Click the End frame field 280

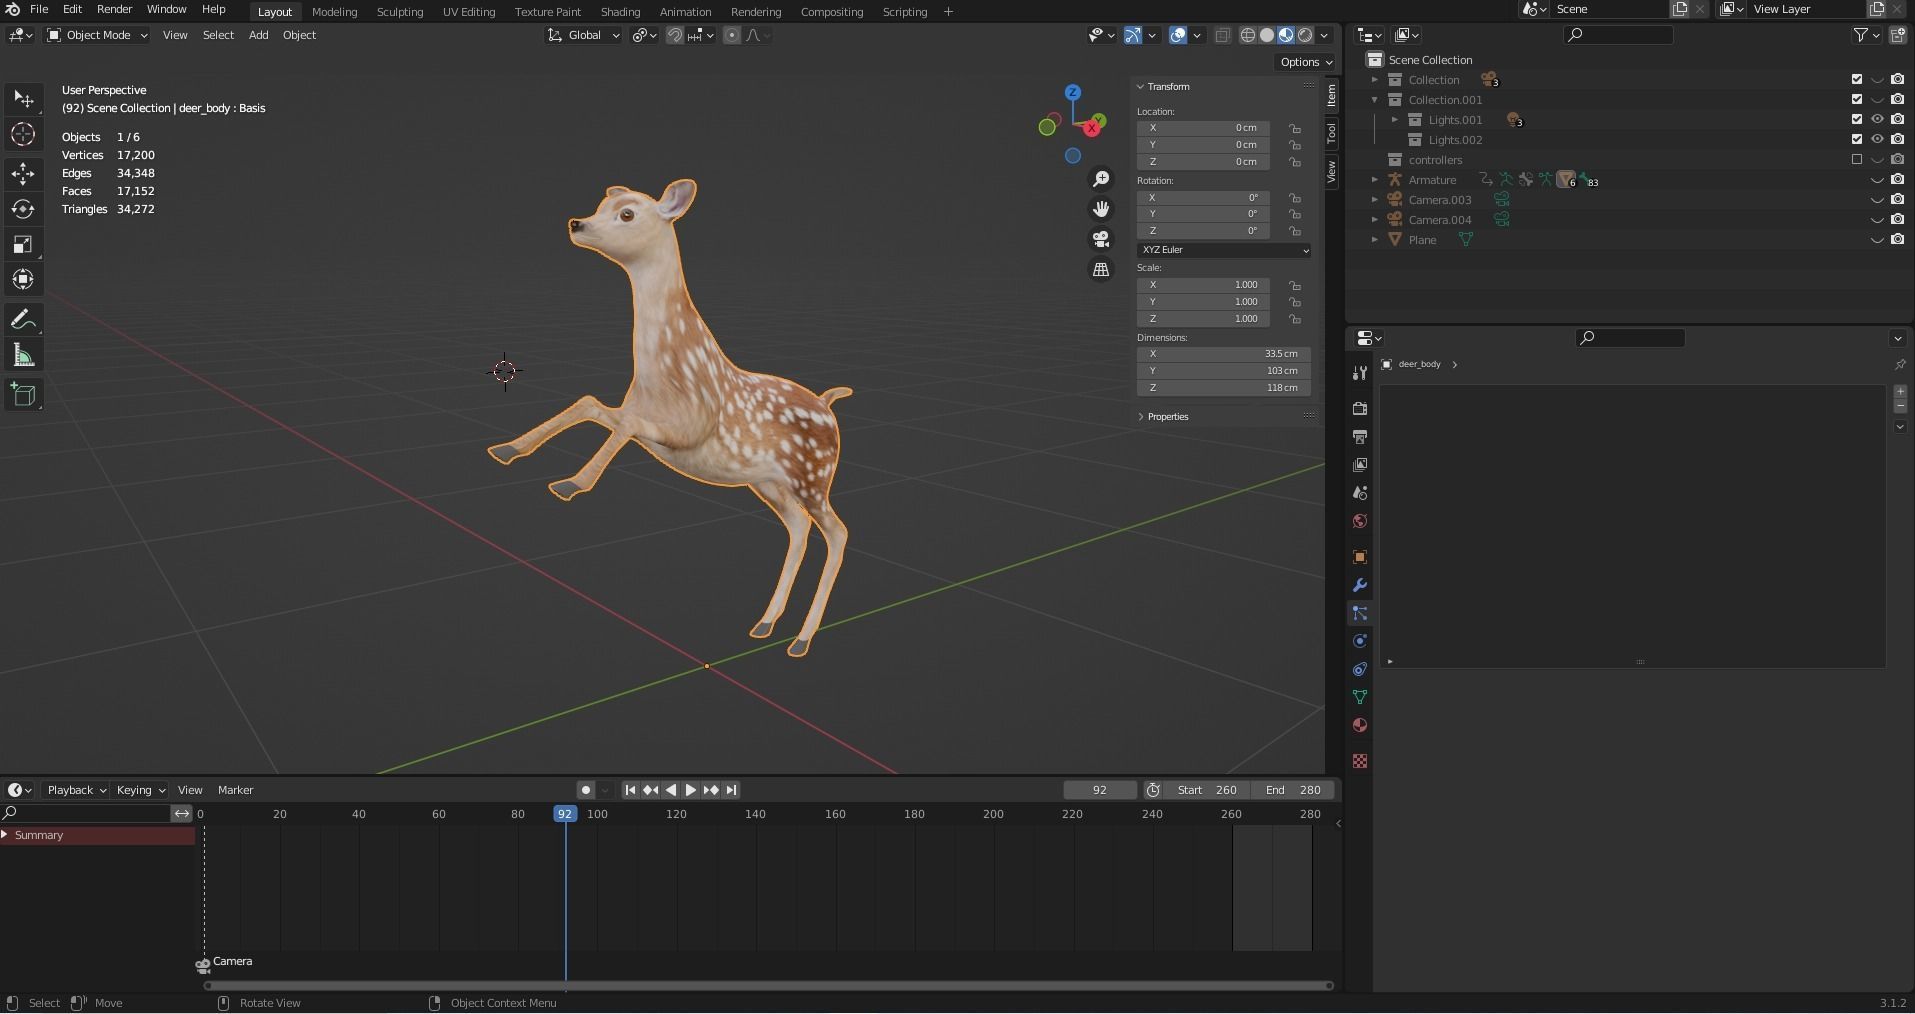click(x=1294, y=790)
